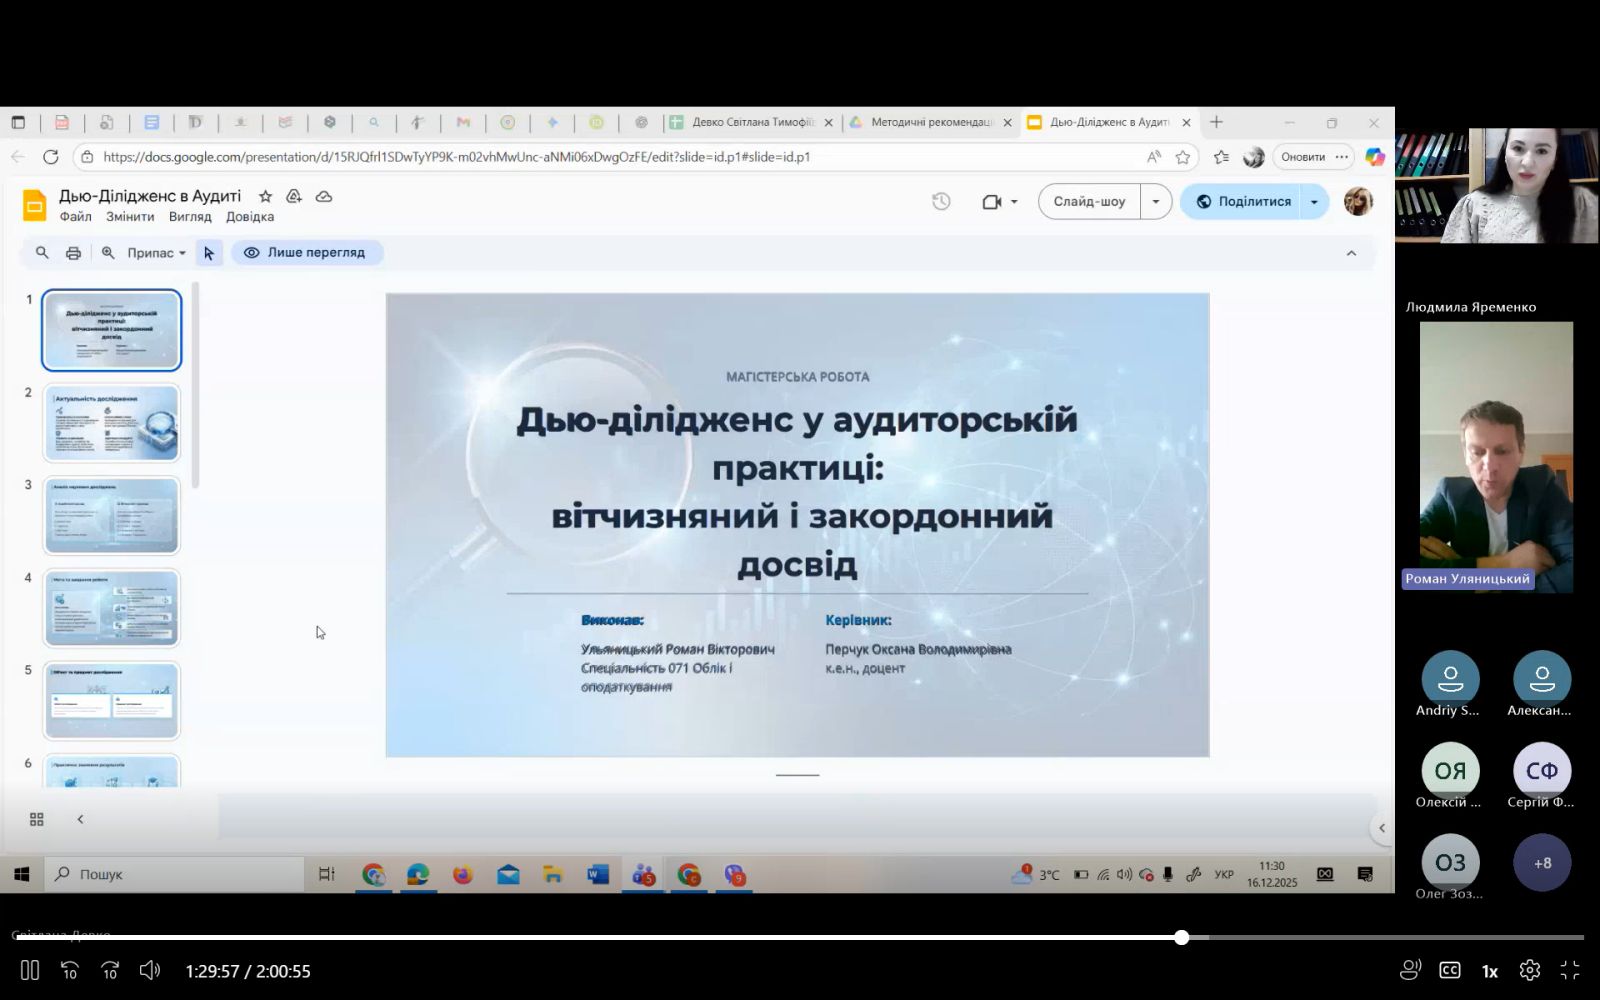1600x1000 pixels.
Task: Select slide 3 thumbnail in filmstrip
Action: coord(111,515)
